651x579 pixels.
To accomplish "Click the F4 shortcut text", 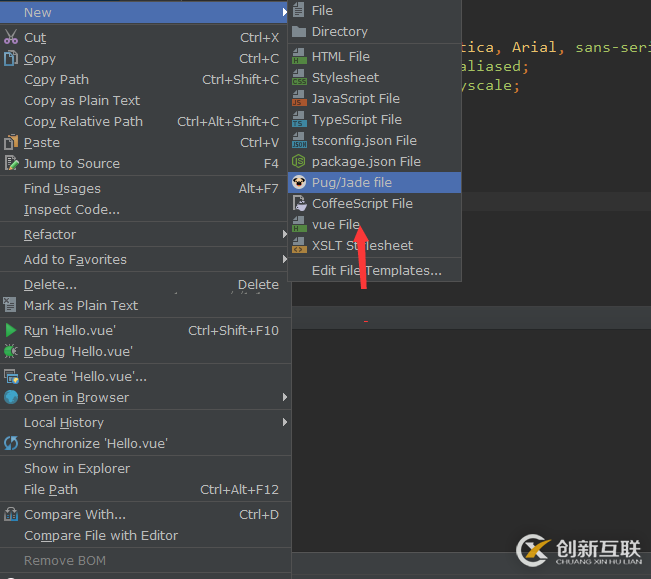I will (x=271, y=163).
